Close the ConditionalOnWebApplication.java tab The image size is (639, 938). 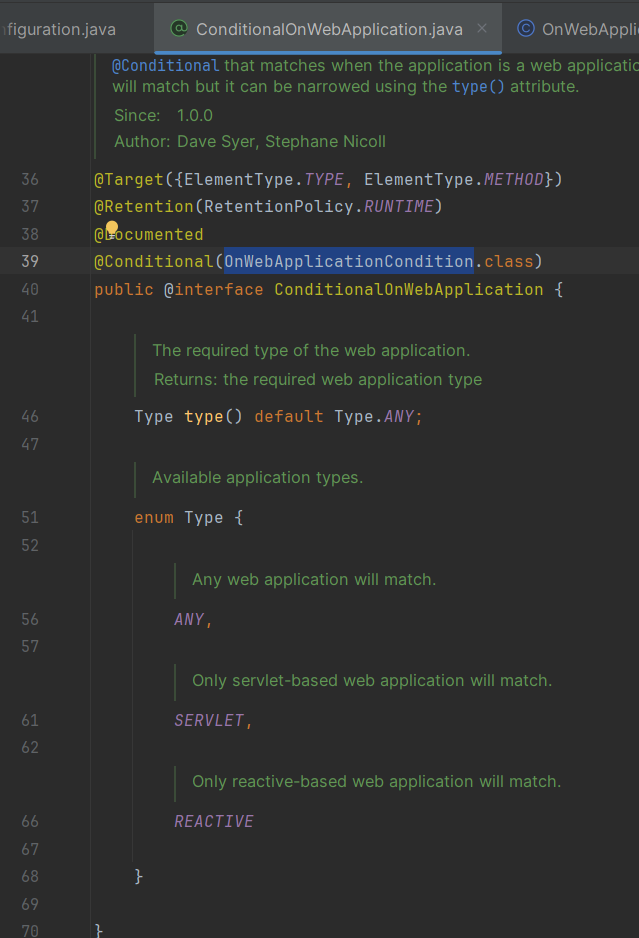pyautogui.click(x=482, y=29)
